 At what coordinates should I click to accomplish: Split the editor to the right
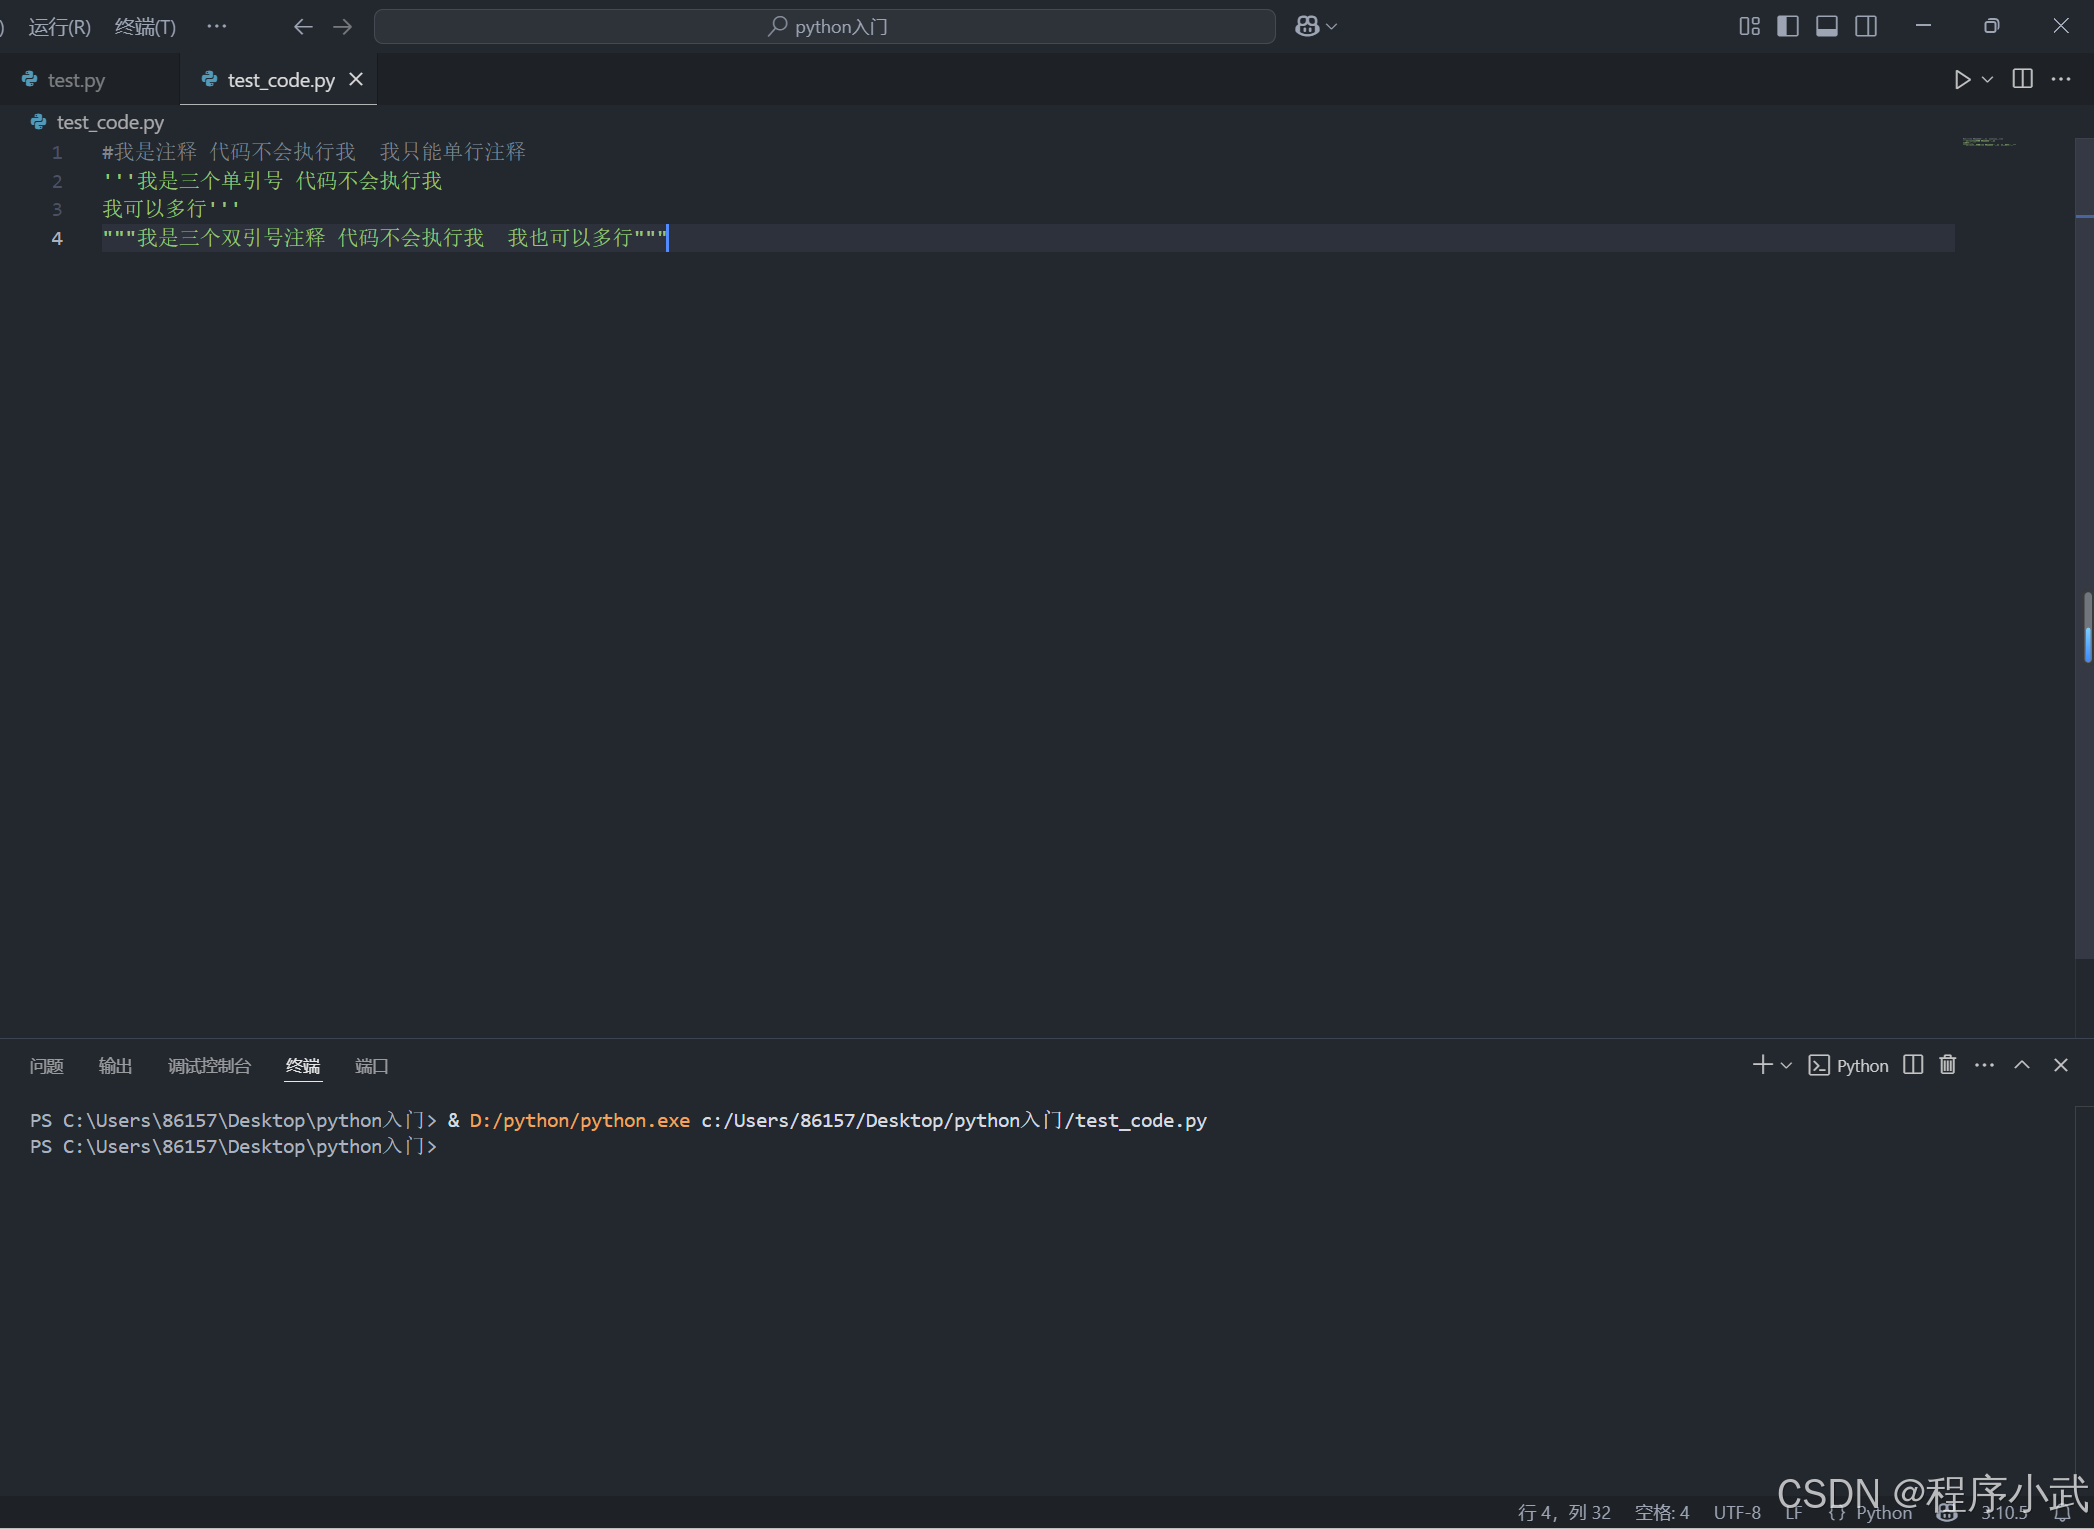2022,79
